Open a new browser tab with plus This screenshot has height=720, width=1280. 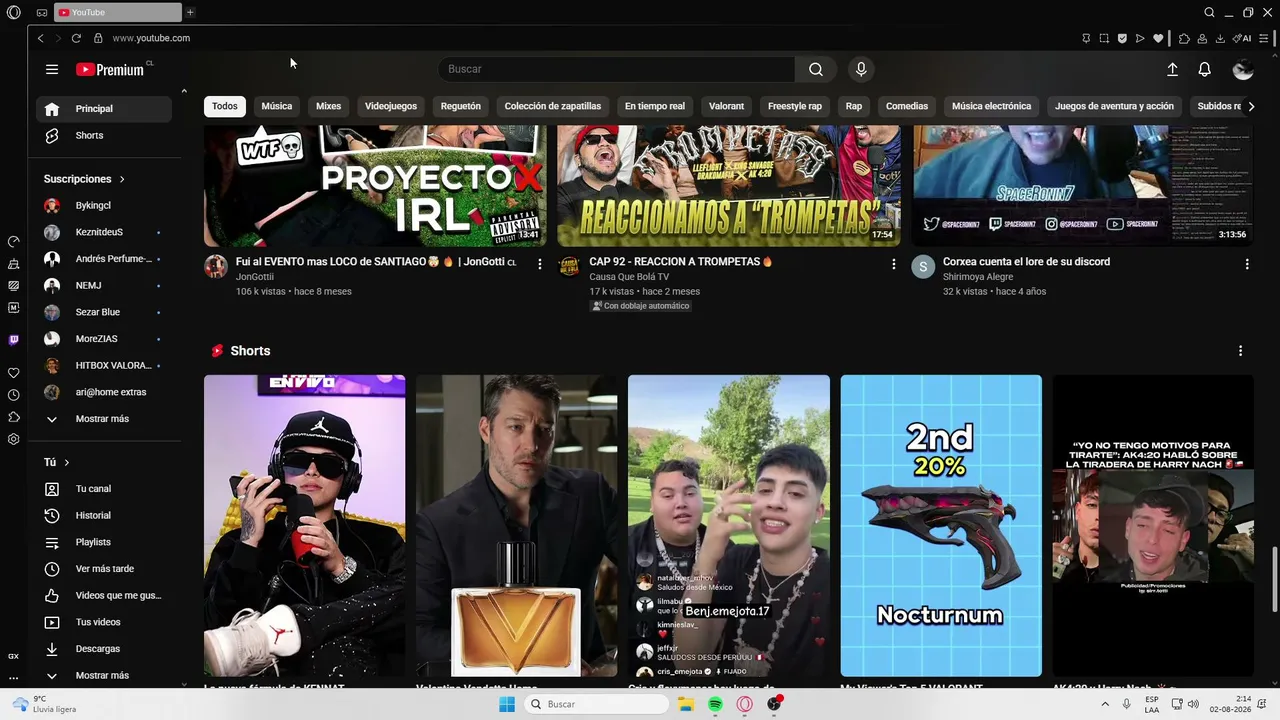tap(190, 13)
